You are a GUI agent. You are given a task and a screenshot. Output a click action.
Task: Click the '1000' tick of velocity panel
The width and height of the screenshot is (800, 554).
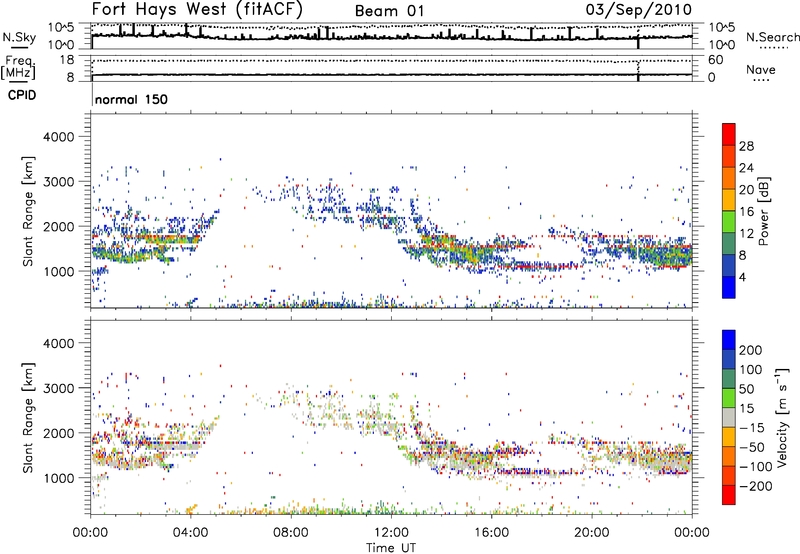pyautogui.click(x=58, y=478)
